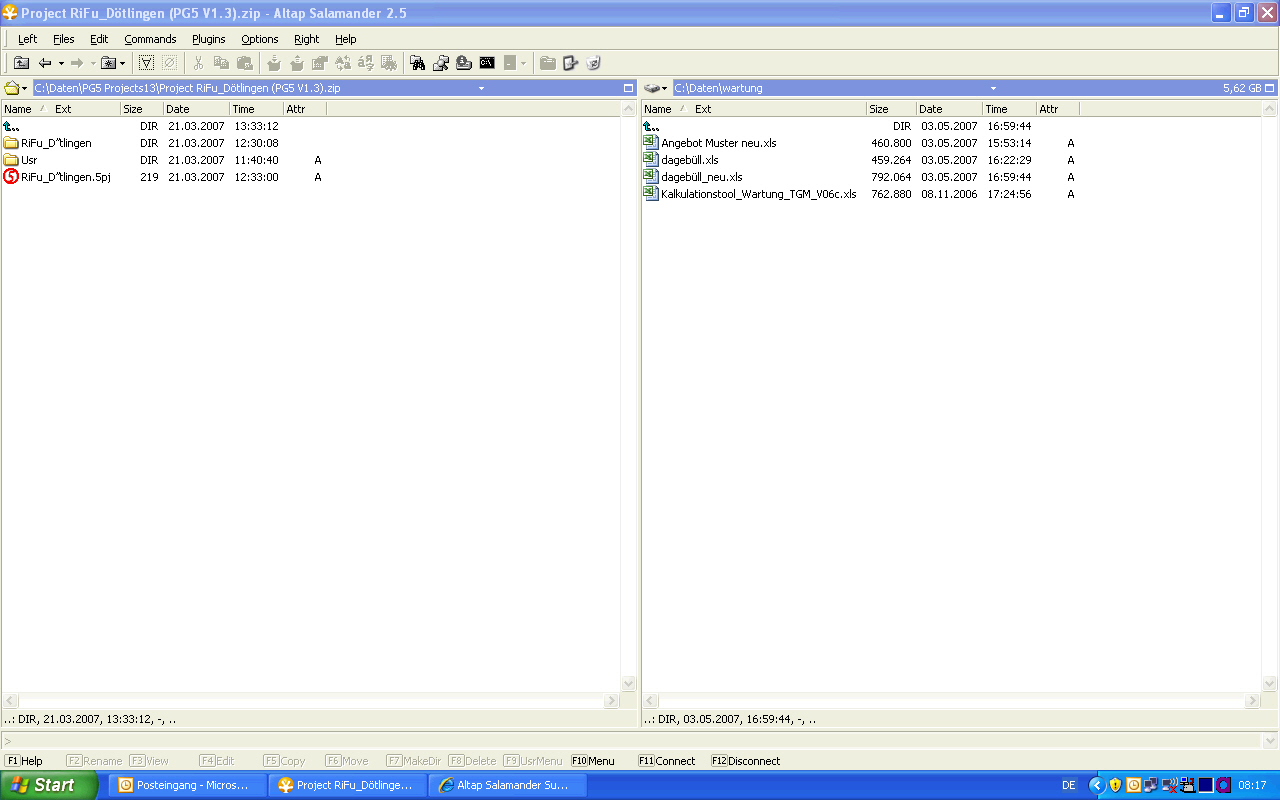Click the Windows Start button
The height and width of the screenshot is (800, 1280).
click(48, 785)
